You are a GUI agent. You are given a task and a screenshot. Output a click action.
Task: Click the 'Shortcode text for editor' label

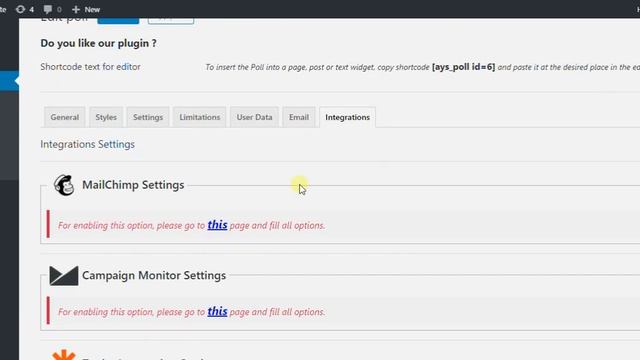tap(90, 67)
